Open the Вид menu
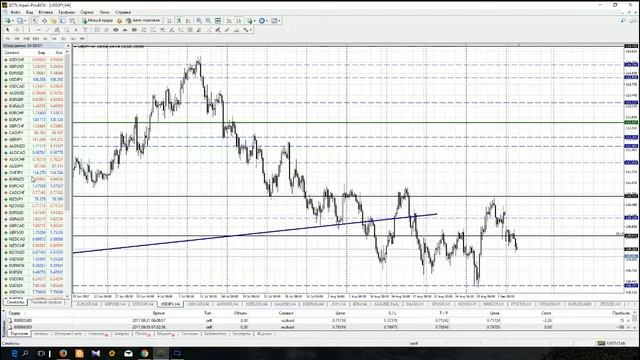The width and height of the screenshot is (640, 360). (30, 12)
